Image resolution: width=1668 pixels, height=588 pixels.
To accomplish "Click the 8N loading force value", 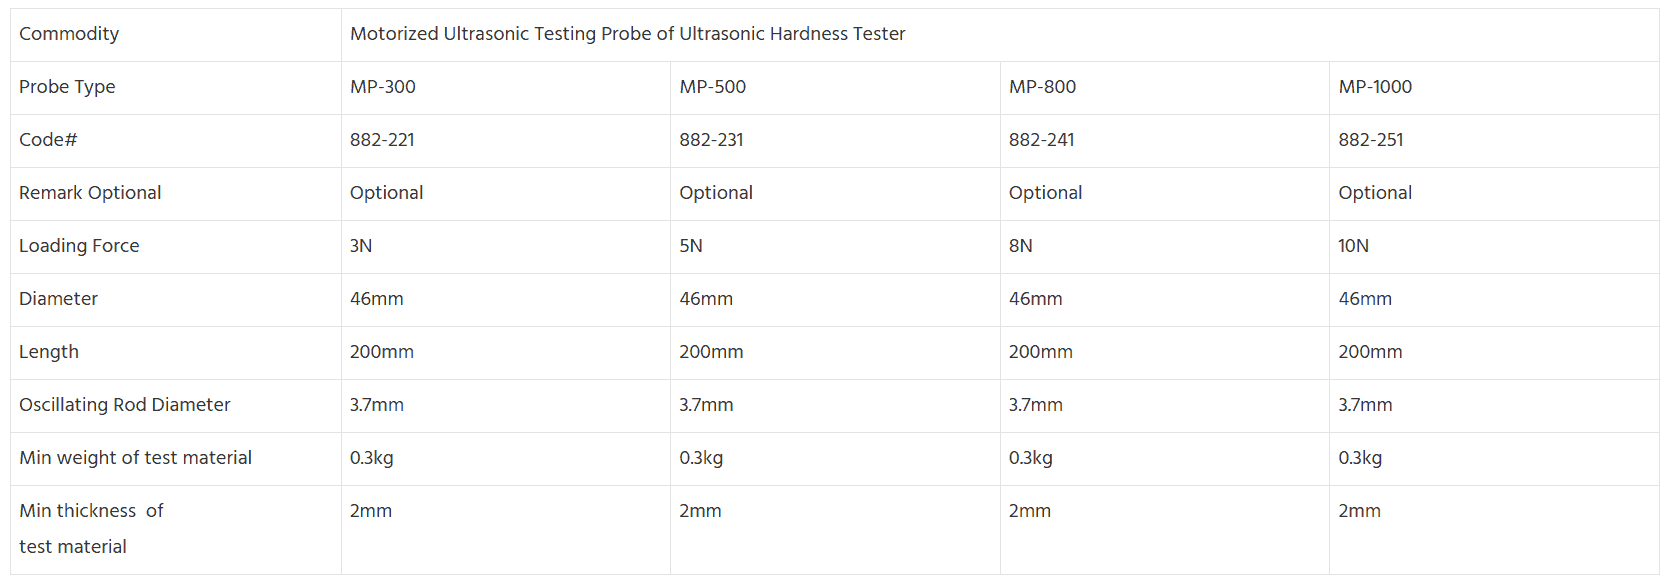I will 1020,246.
